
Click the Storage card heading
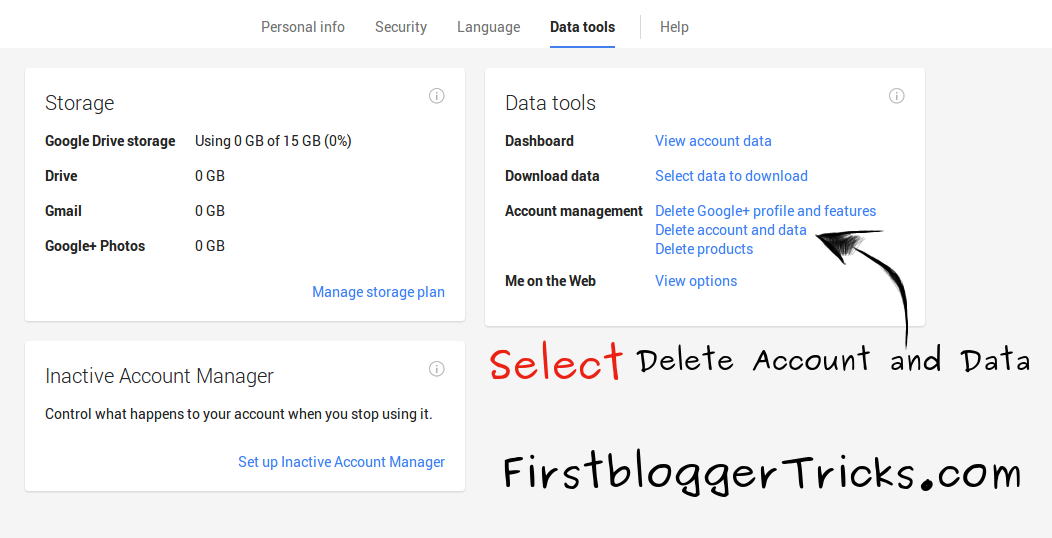[80, 103]
